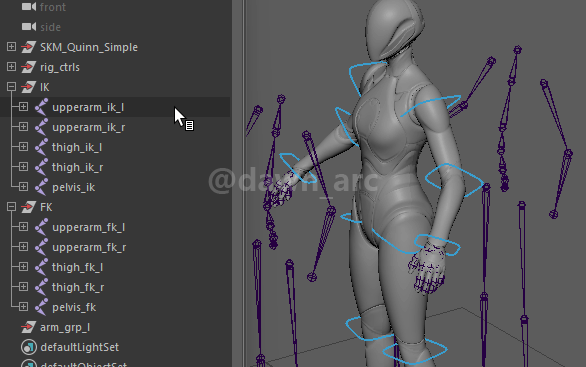Image resolution: width=586 pixels, height=367 pixels.
Task: Expand the thigh_fk_l joint
Action: click(23, 267)
